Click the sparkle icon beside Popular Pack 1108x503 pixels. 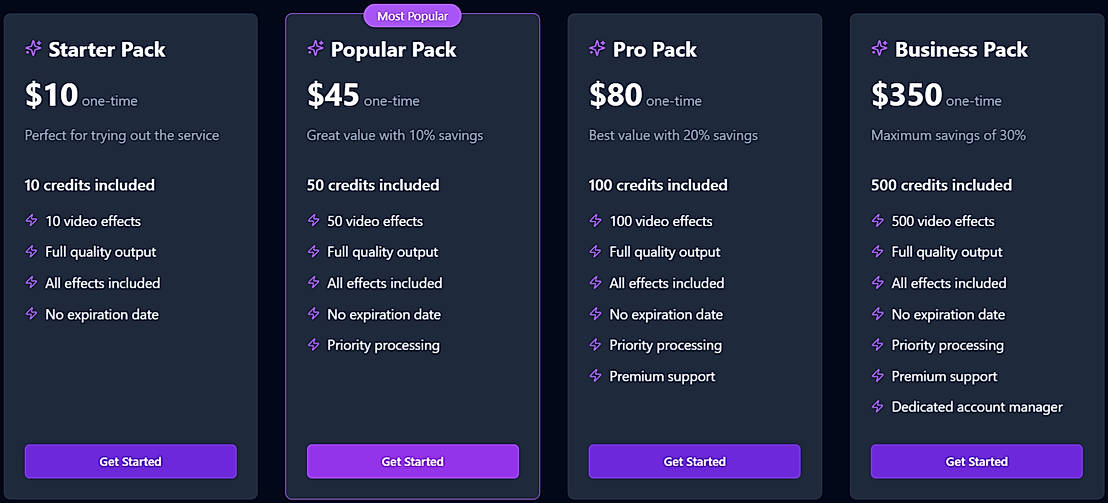click(315, 48)
